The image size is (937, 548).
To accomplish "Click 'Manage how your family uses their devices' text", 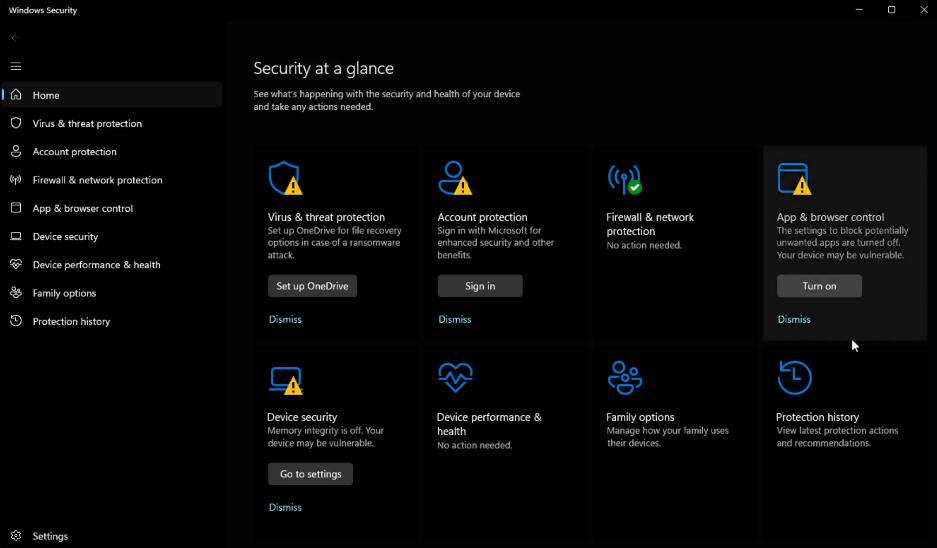I will pyautogui.click(x=667, y=437).
